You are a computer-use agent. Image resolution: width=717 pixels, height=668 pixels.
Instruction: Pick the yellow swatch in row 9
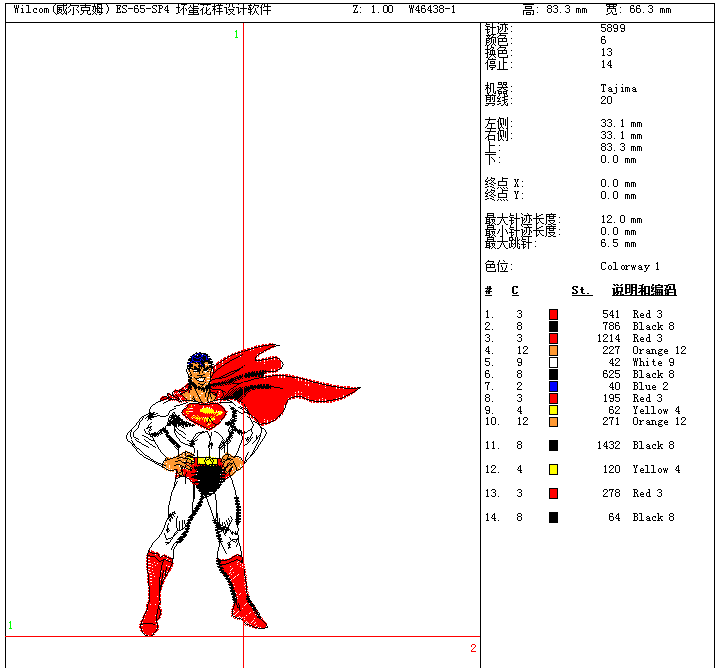(x=553, y=410)
